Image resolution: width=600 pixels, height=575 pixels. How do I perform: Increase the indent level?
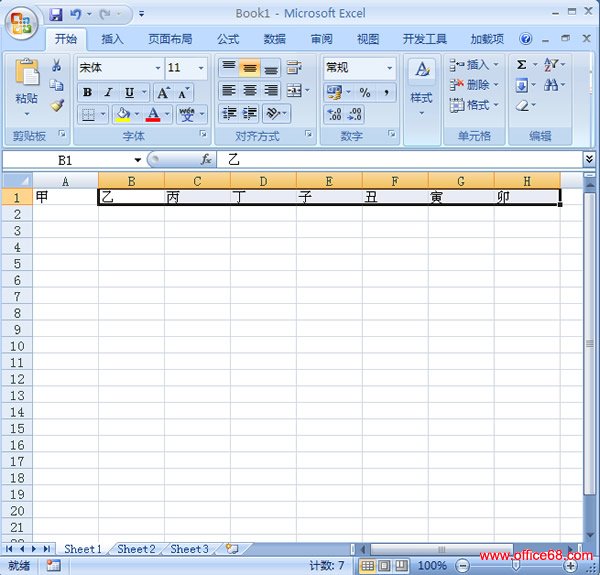coord(249,113)
